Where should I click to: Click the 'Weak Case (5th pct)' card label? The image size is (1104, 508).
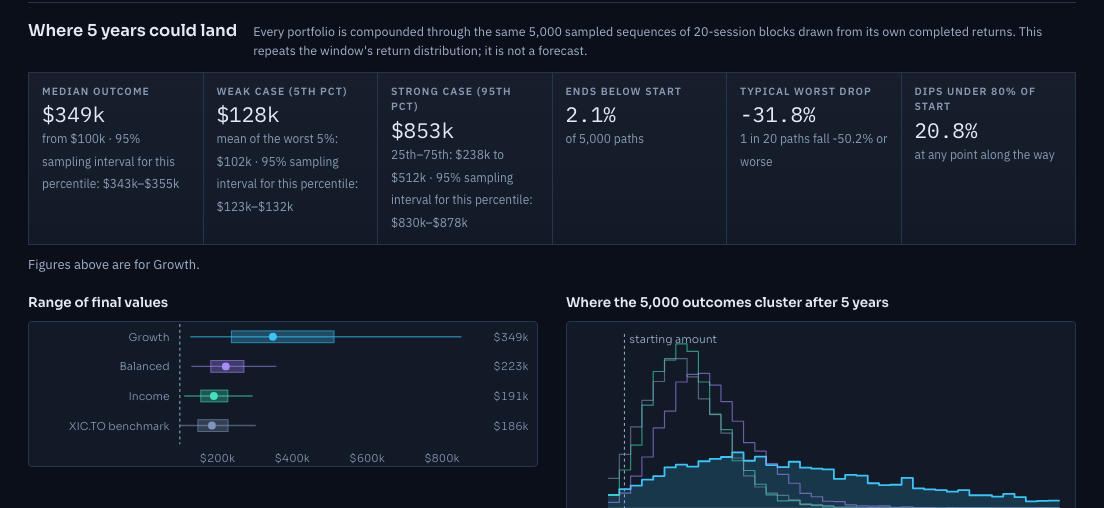(x=282, y=91)
